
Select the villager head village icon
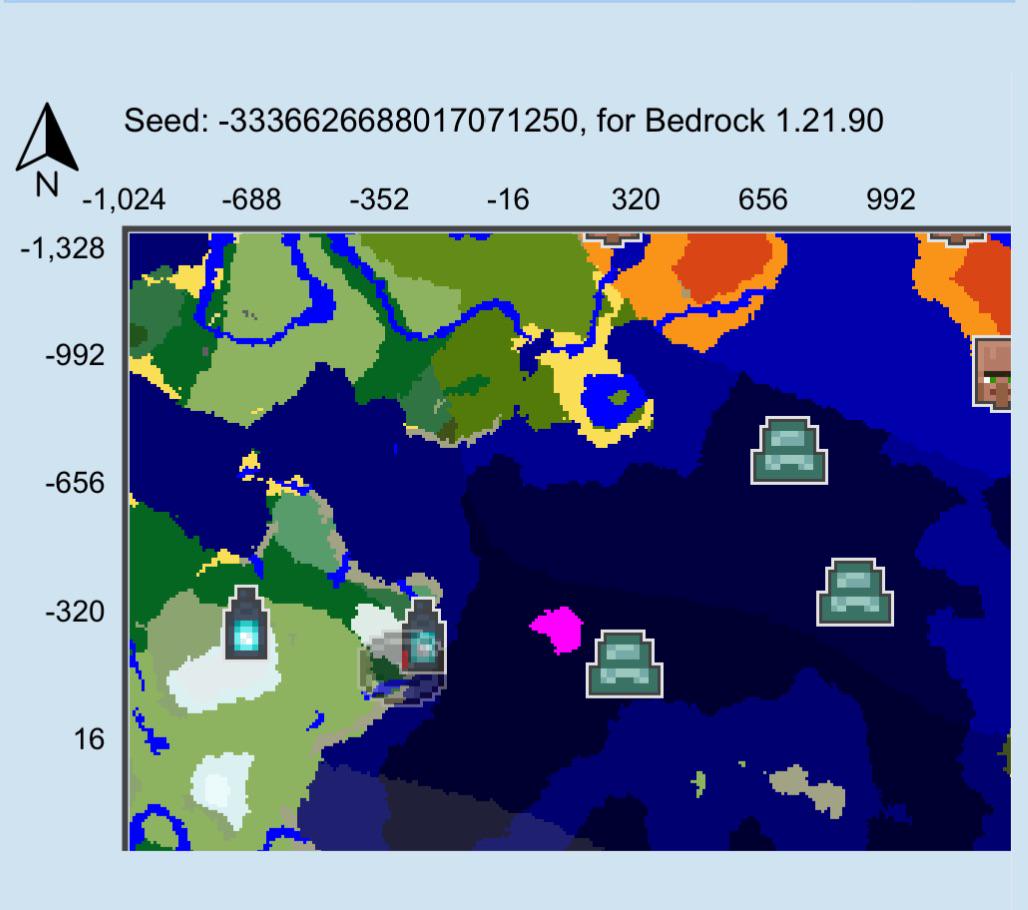tap(991, 374)
